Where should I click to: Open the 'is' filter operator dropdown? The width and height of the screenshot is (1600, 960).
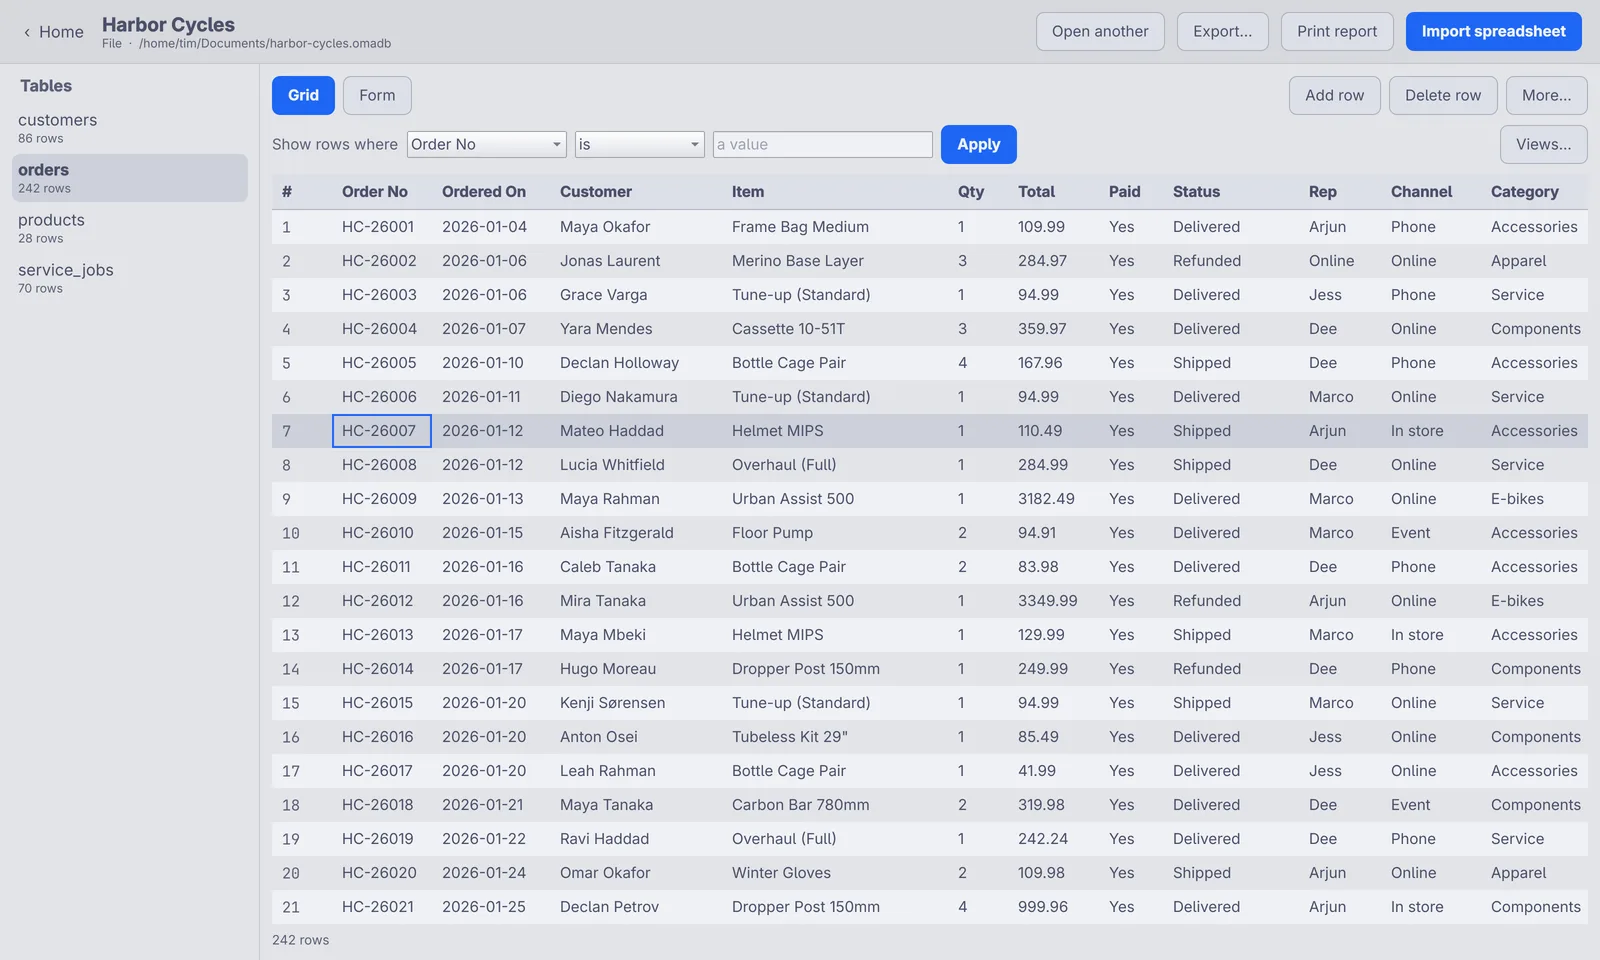click(x=639, y=144)
